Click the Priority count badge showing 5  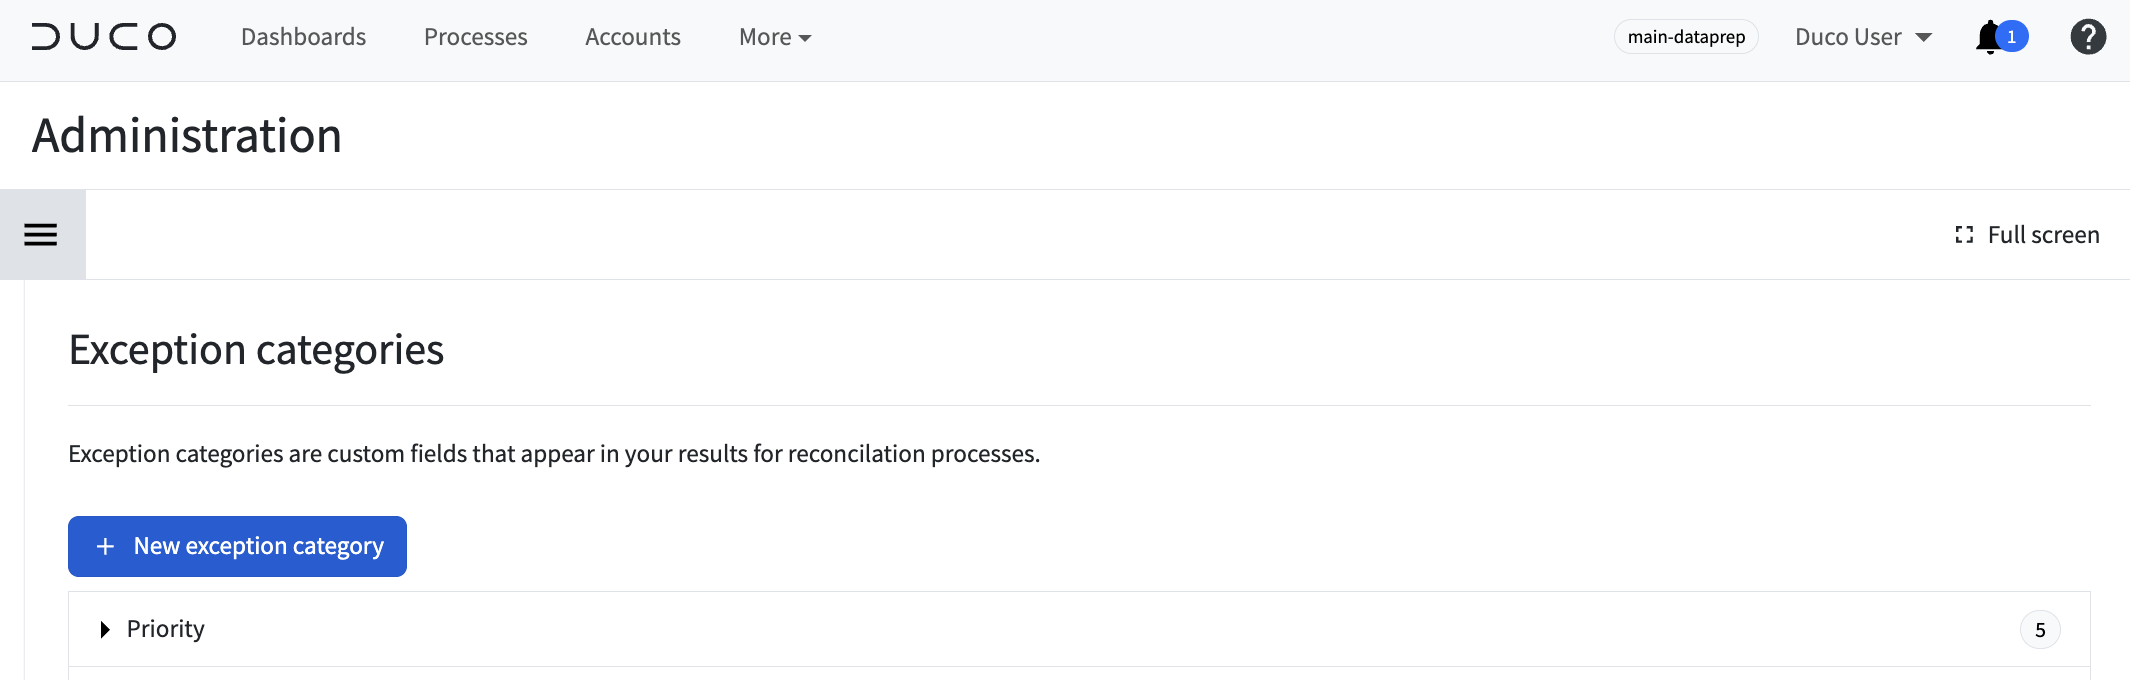point(2040,630)
